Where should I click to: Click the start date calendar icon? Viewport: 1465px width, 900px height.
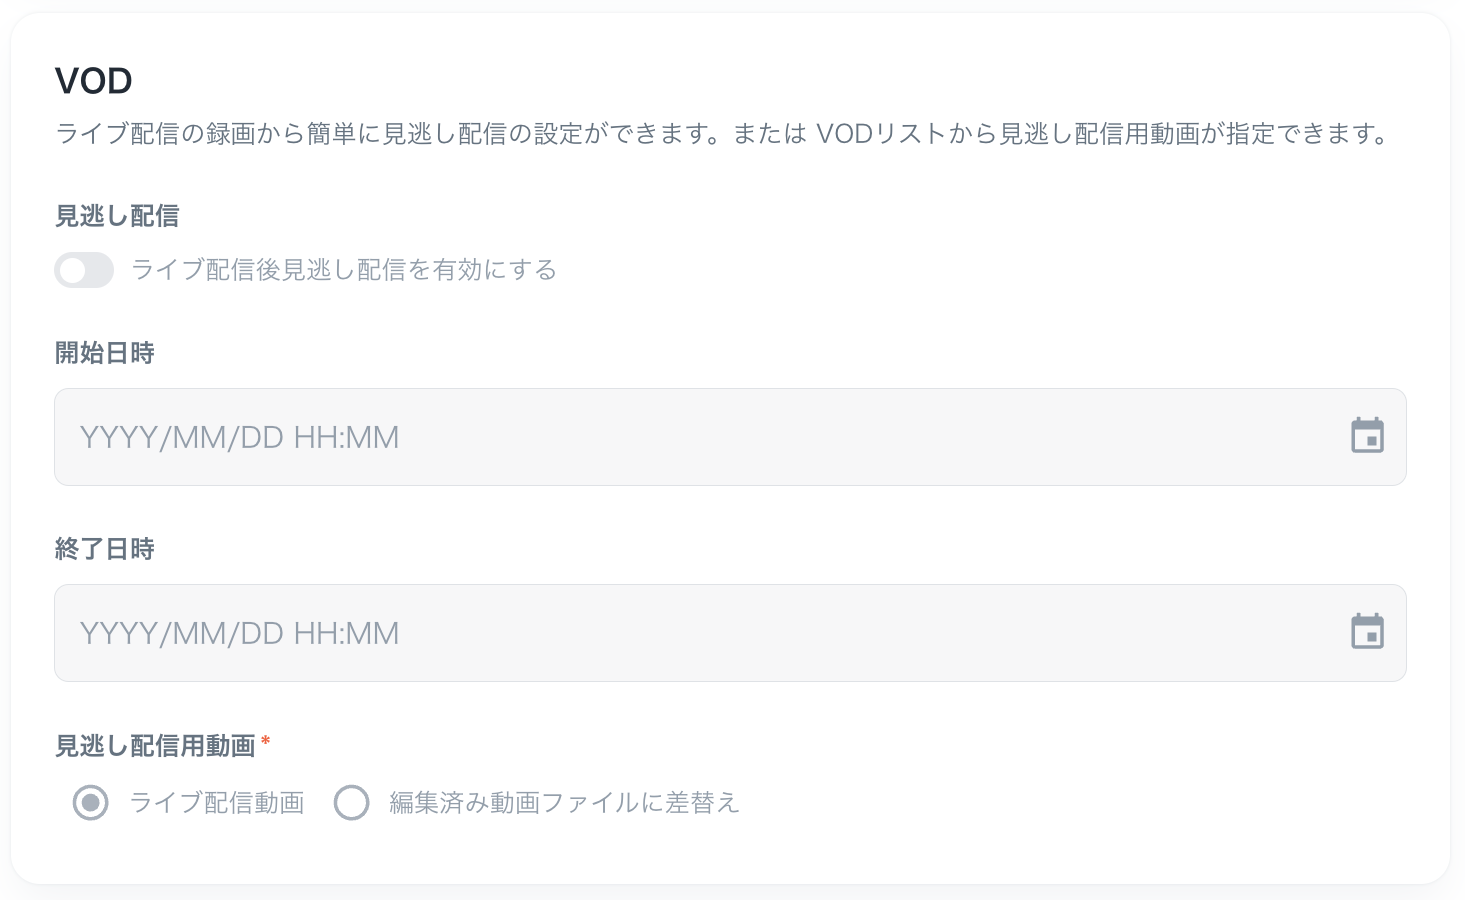(x=1368, y=436)
